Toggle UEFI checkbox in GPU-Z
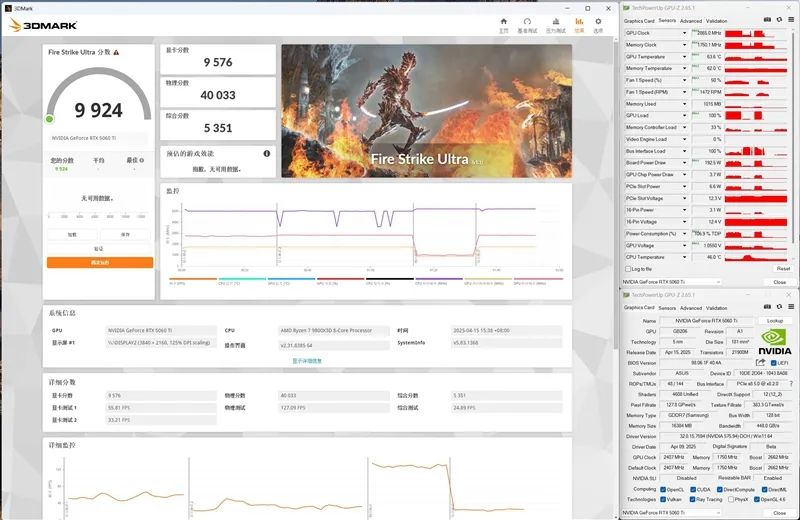Screen dimensions: 800x520 point(773,363)
